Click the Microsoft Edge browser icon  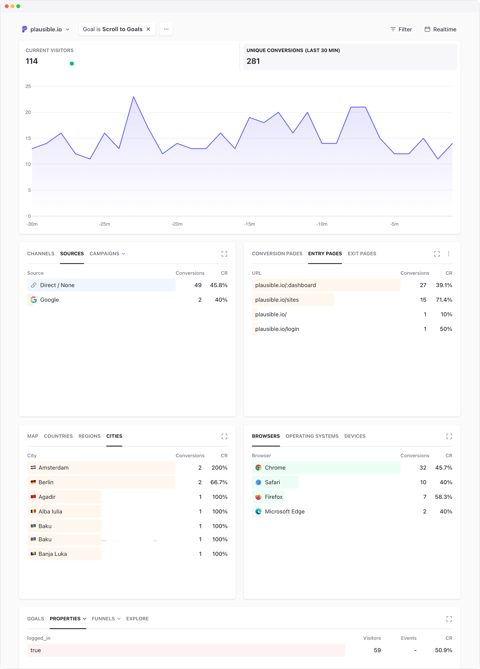tap(258, 511)
